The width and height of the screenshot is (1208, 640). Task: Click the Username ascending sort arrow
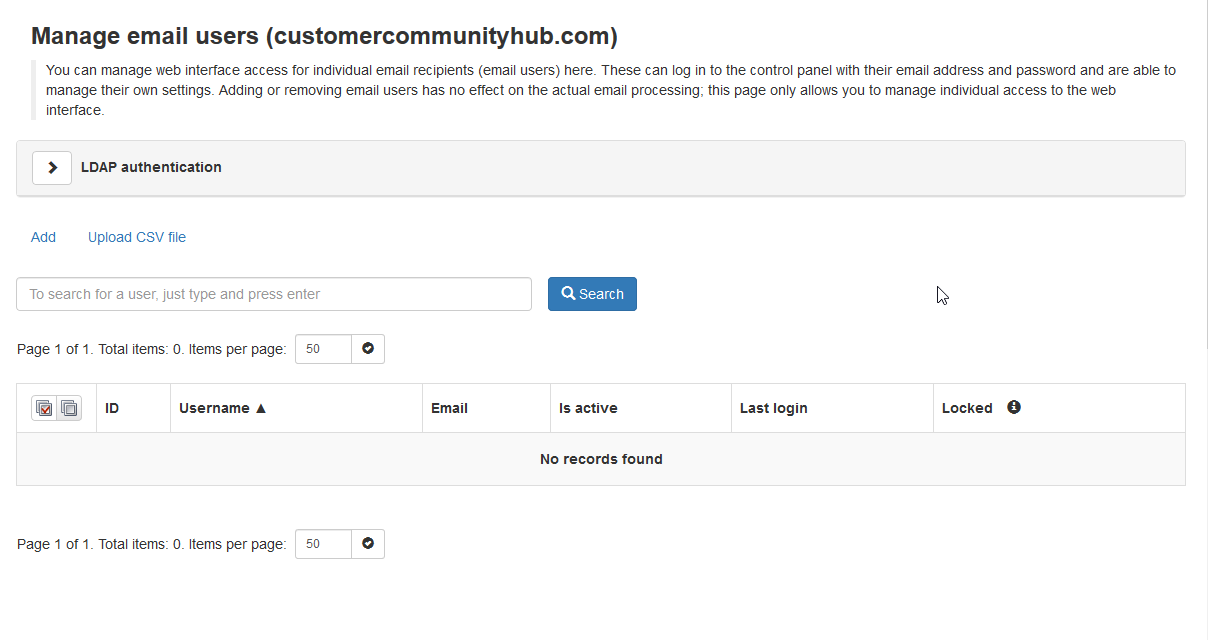[261, 408]
